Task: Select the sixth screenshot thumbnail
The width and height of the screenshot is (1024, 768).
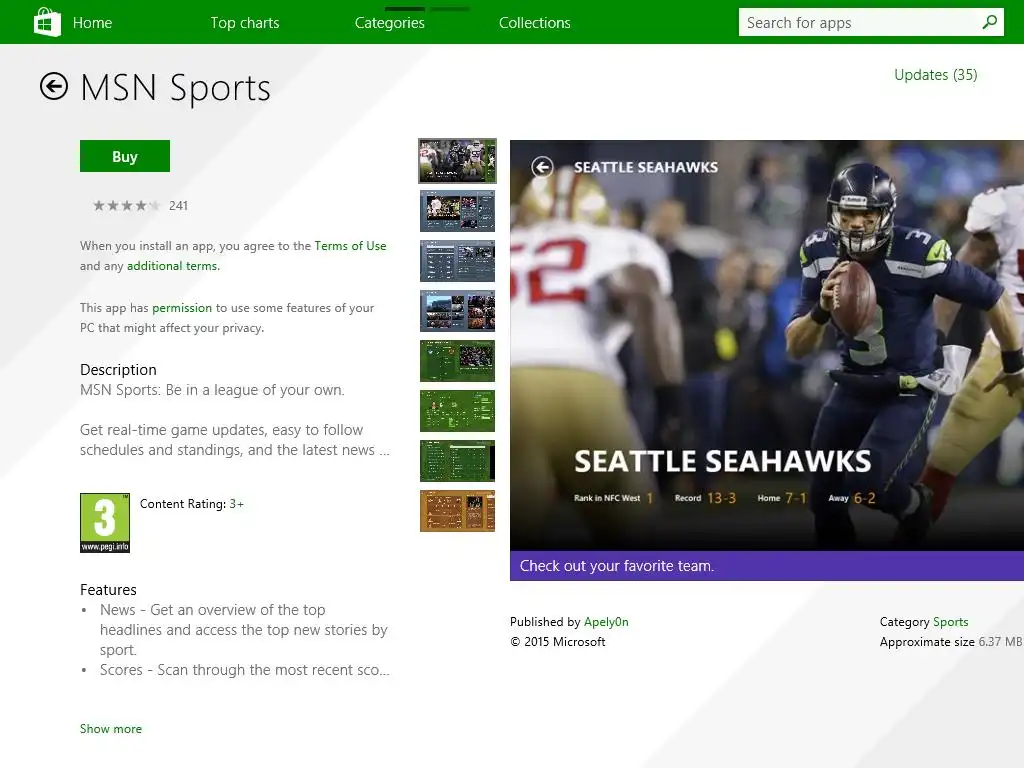Action: 457,411
